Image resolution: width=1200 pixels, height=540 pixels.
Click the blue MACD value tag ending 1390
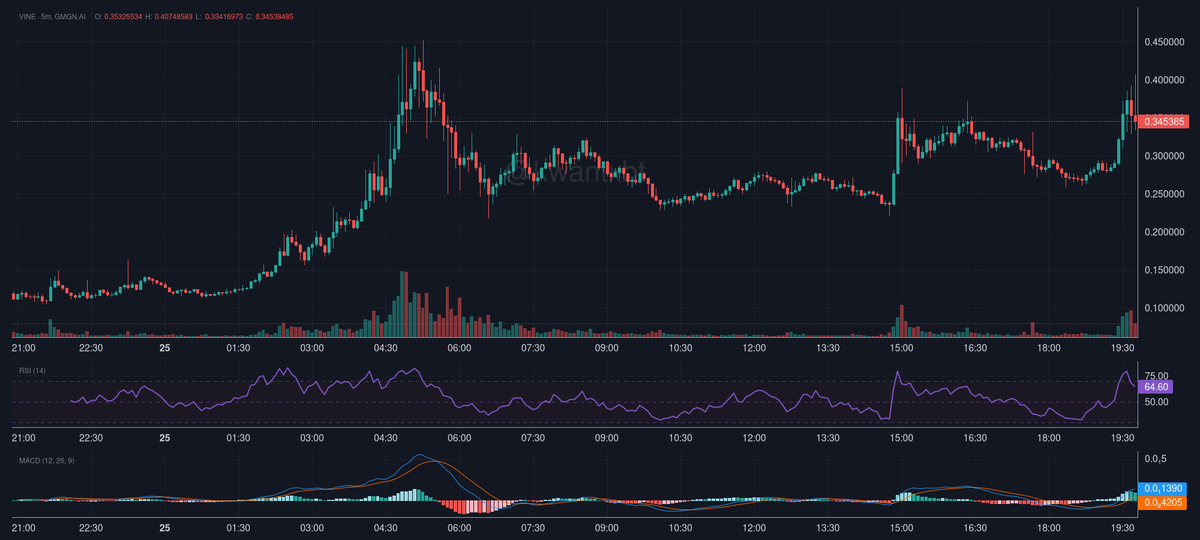tap(1161, 487)
